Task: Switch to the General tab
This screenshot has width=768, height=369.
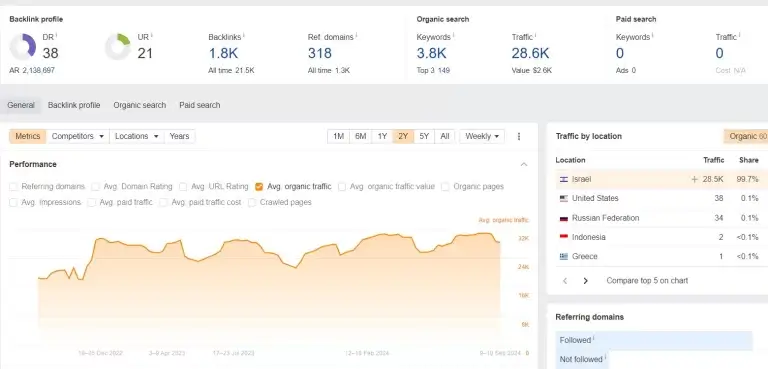Action: (x=21, y=105)
